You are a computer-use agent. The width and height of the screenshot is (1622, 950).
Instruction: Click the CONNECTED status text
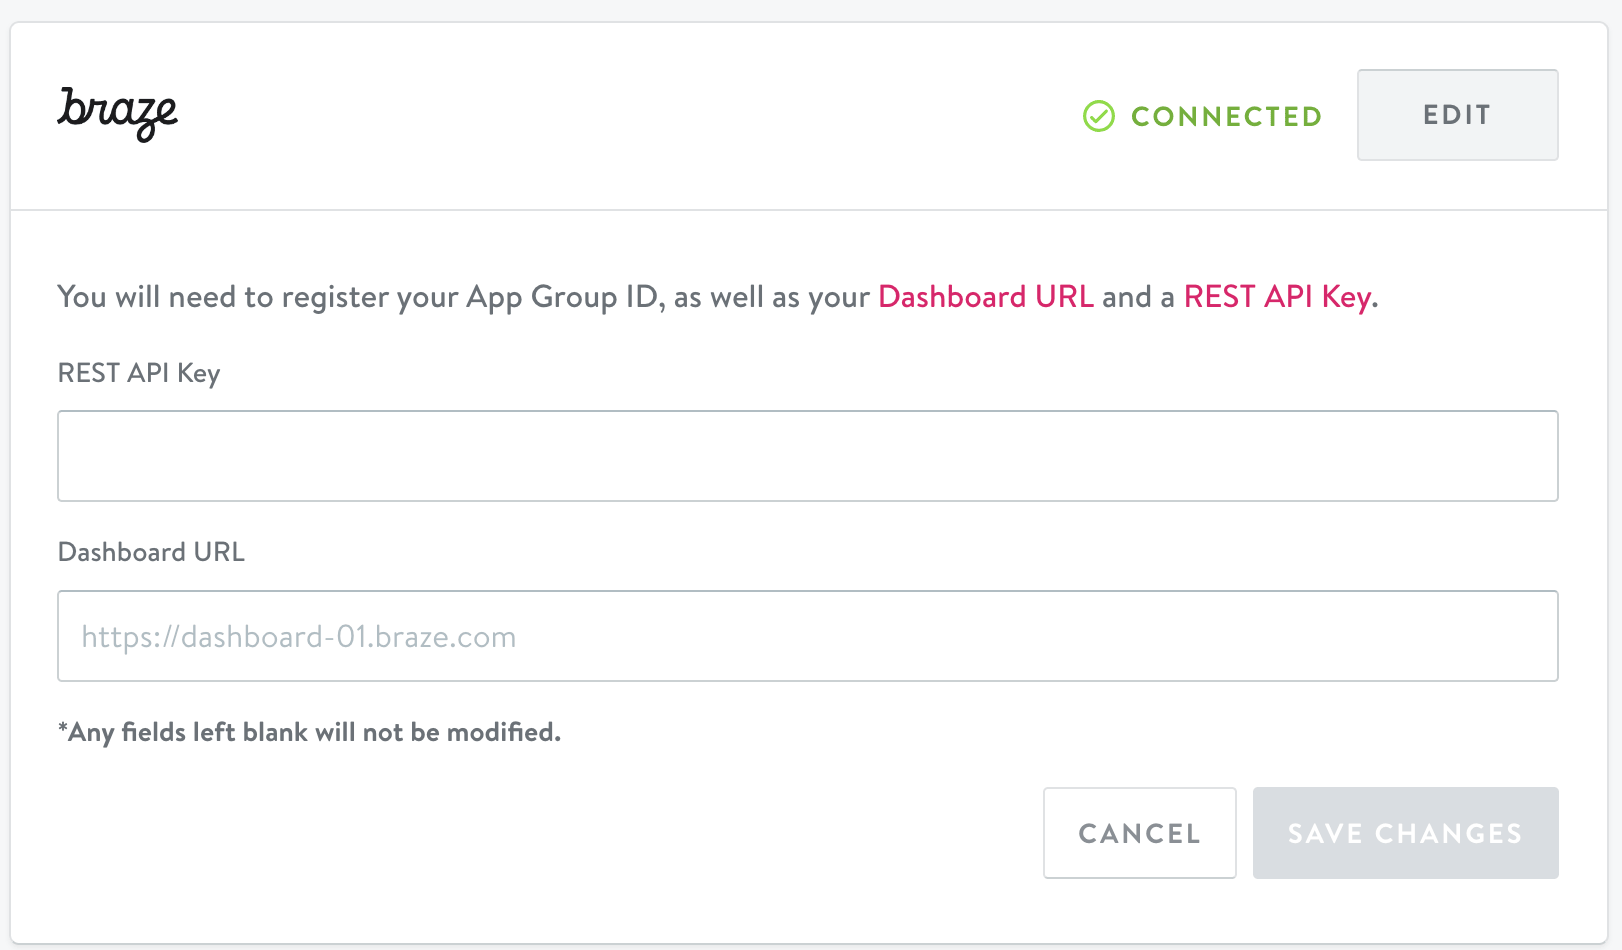point(1226,116)
